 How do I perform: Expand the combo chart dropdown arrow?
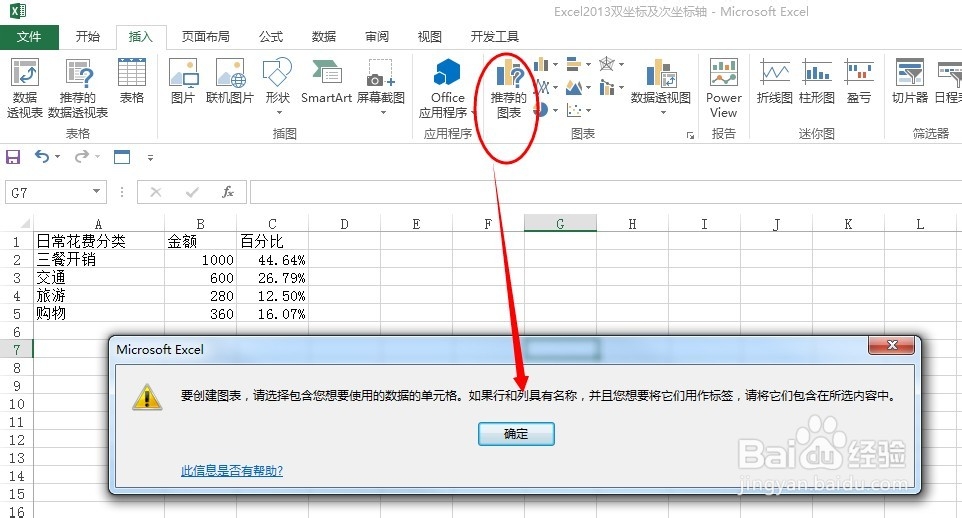click(621, 88)
